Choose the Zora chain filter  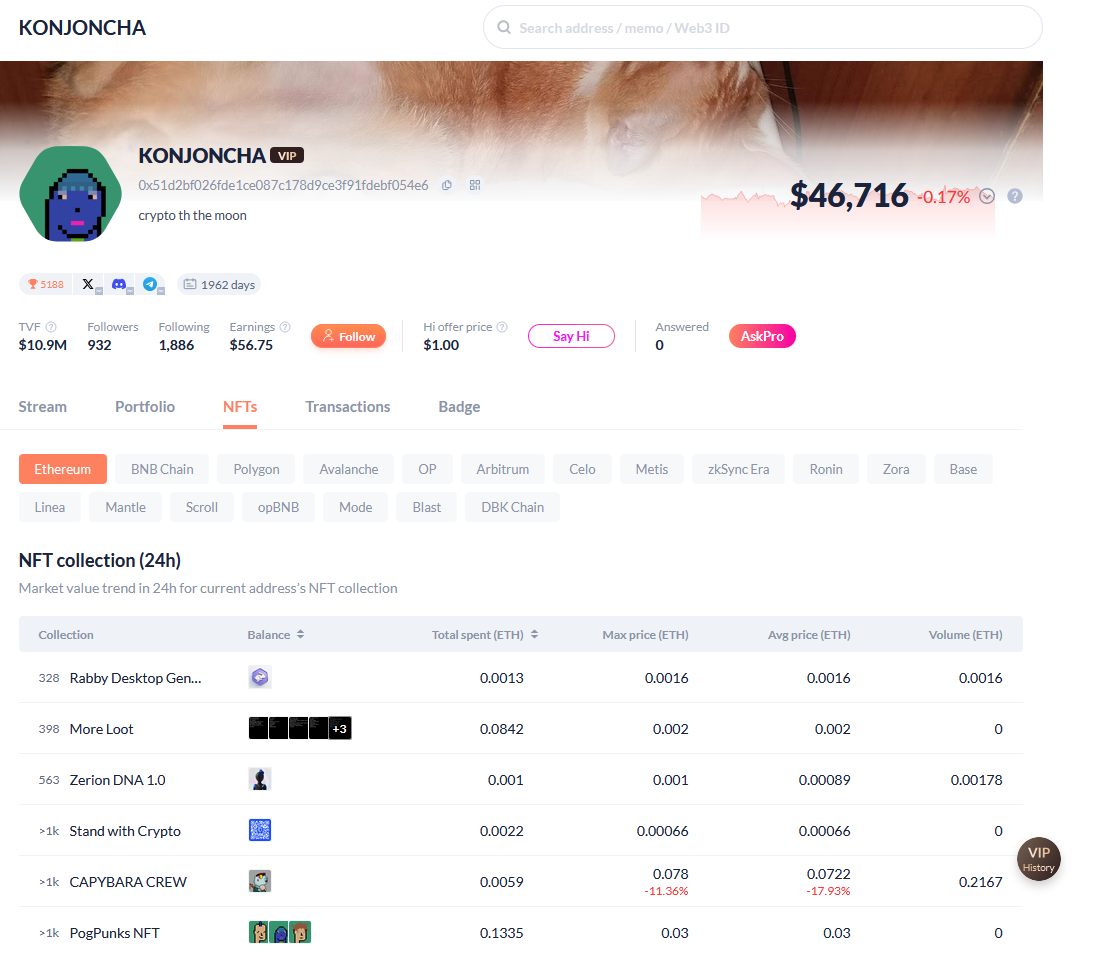(896, 469)
